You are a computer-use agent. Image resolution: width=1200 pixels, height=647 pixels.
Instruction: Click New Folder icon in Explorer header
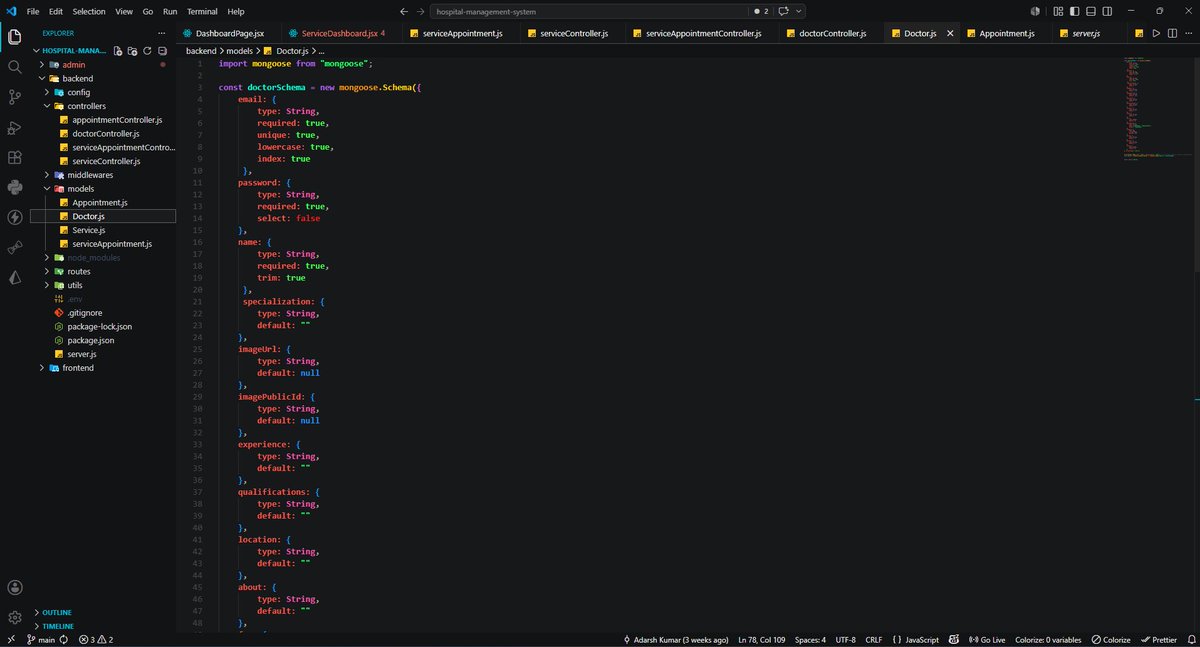pyautogui.click(x=133, y=50)
